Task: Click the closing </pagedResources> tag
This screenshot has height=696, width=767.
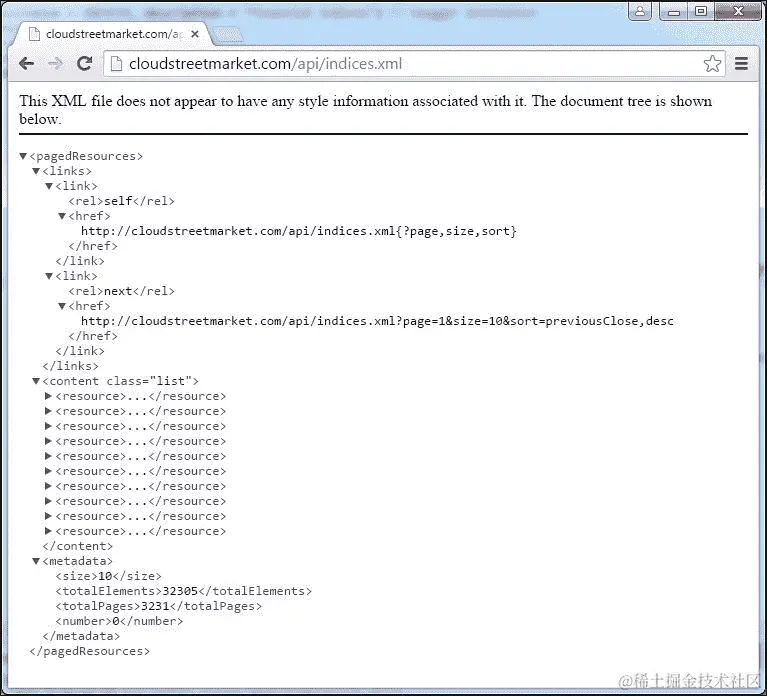Action: coord(90,651)
